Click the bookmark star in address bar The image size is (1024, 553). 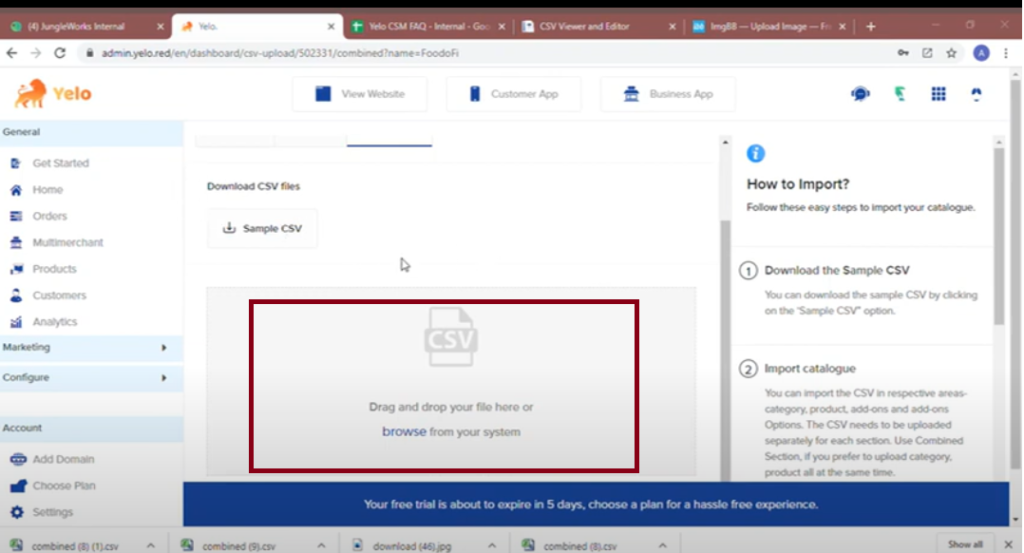tap(951, 53)
